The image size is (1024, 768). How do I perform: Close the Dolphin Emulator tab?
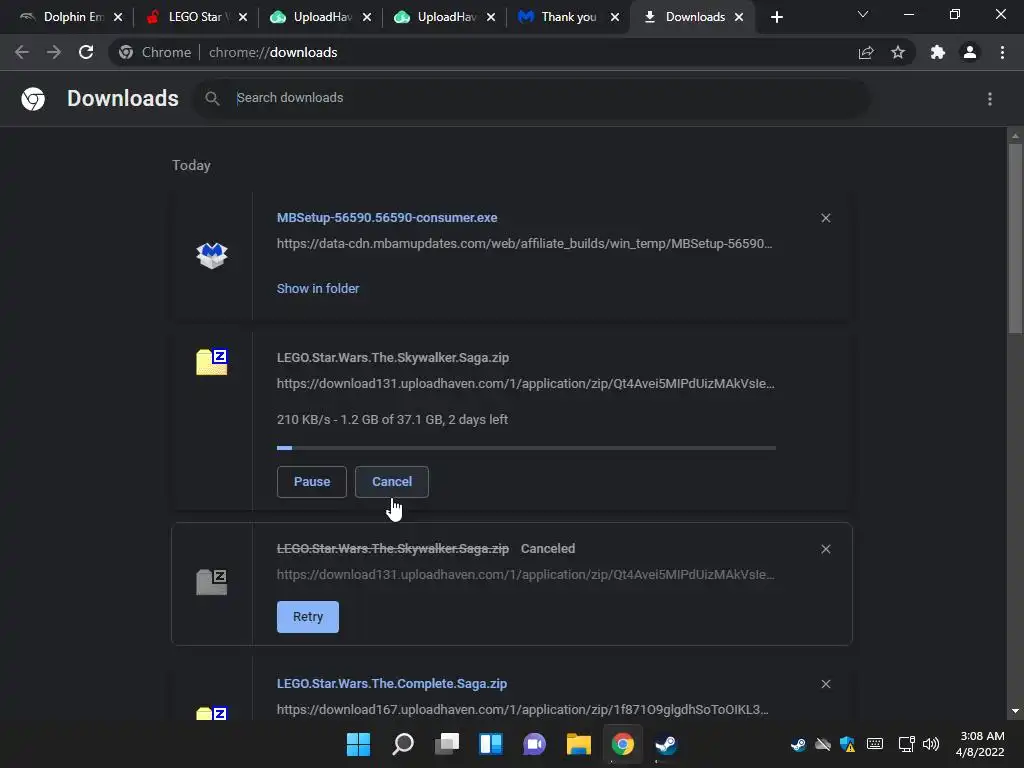pyautogui.click(x=118, y=18)
